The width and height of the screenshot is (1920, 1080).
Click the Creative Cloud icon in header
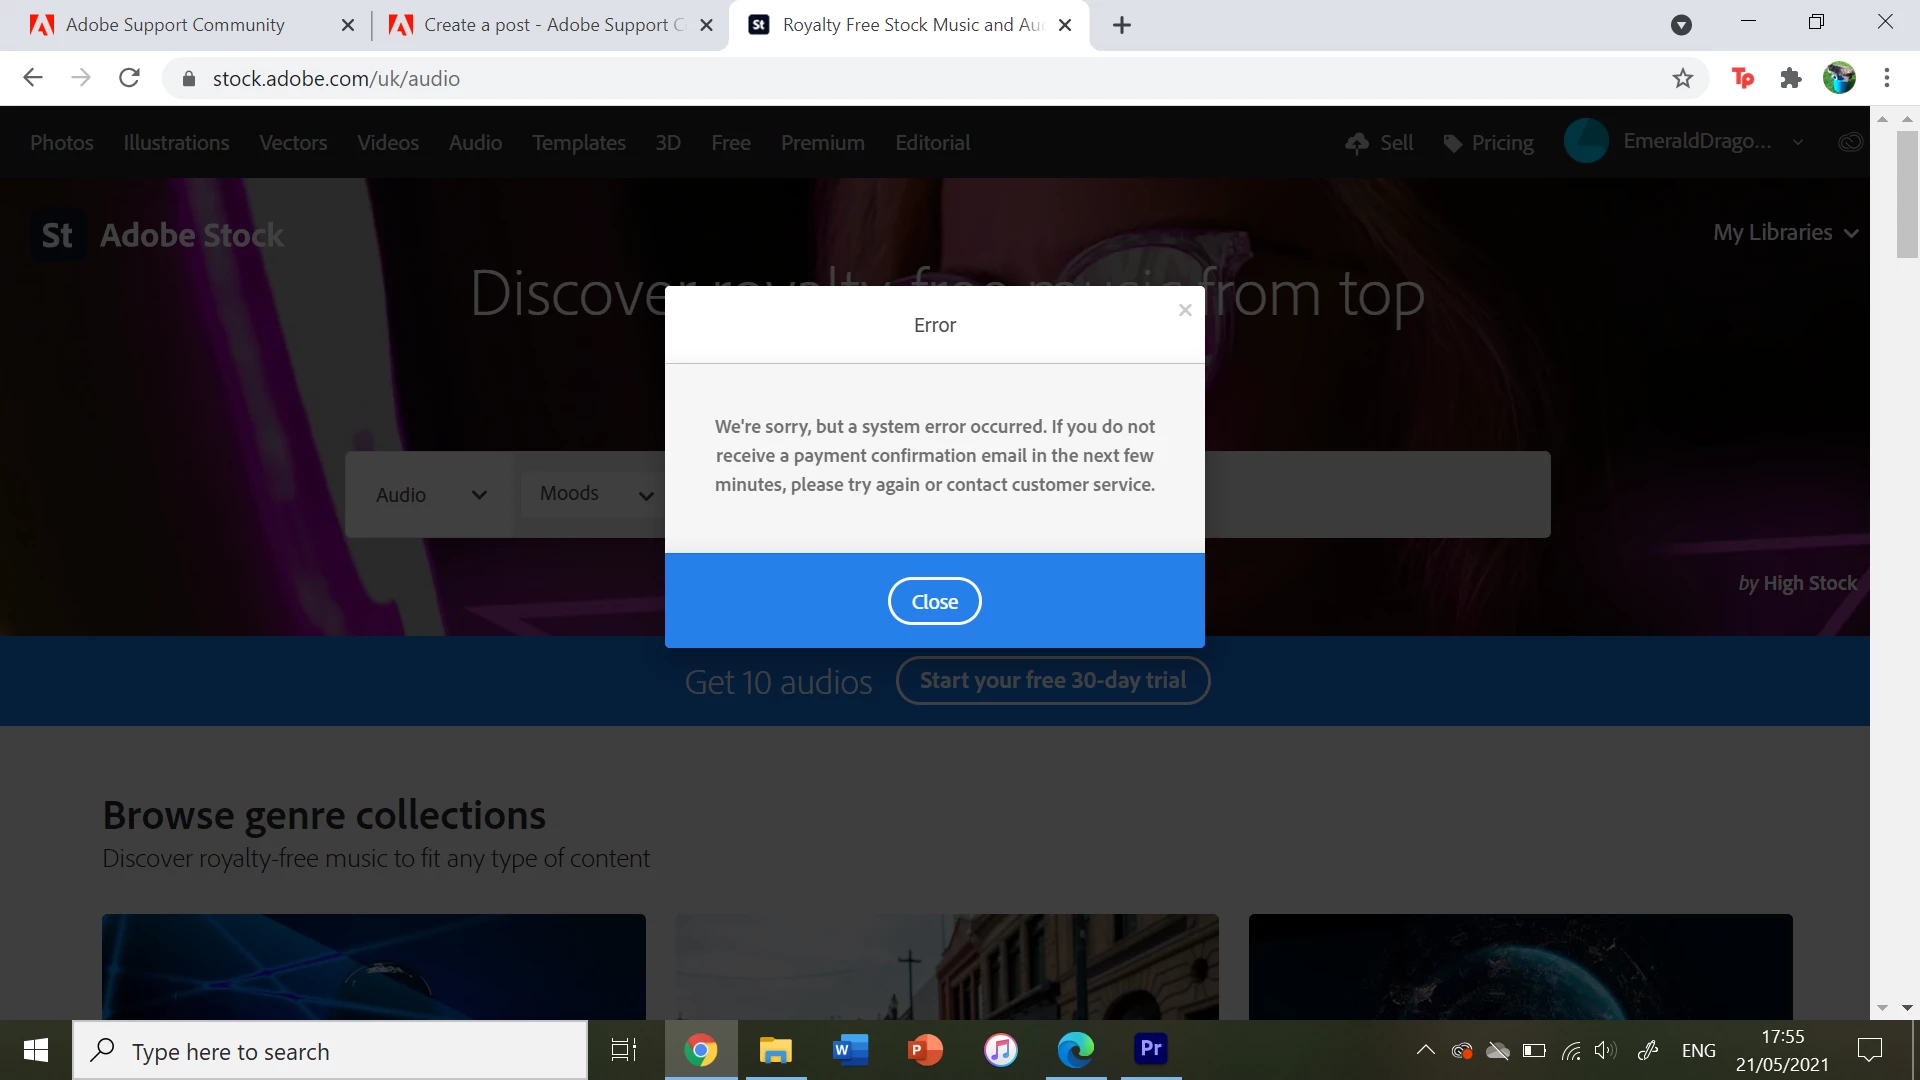tap(1850, 142)
